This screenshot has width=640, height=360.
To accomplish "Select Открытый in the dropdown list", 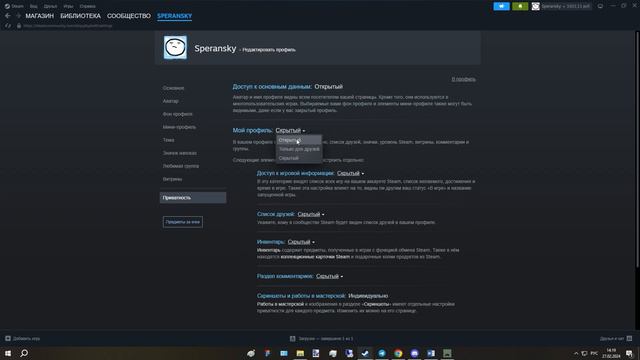I will point(299,140).
